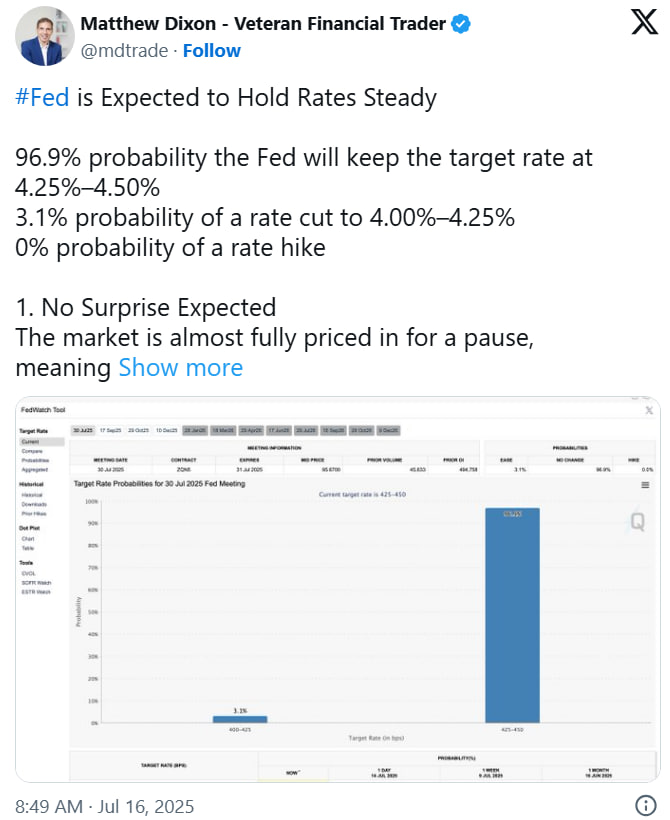
Task: Select the 17 Sep25 meeting tab
Action: tap(110, 430)
